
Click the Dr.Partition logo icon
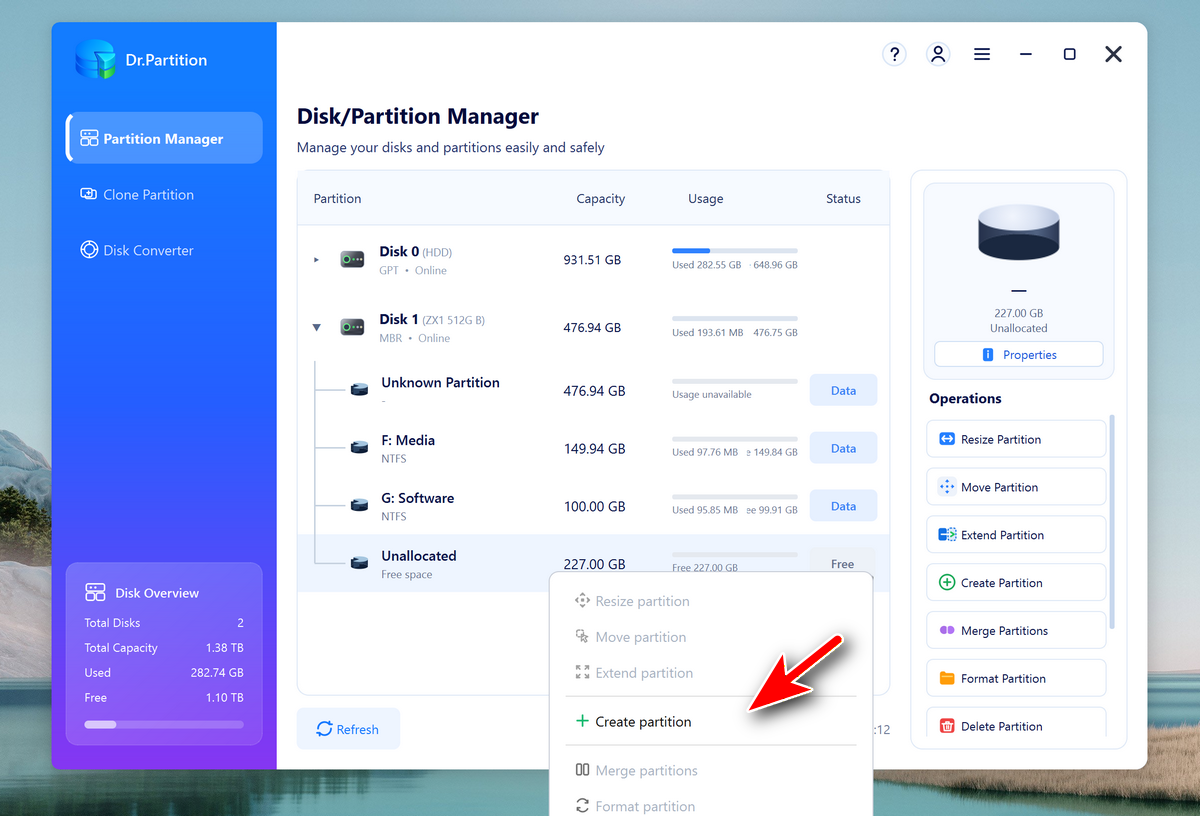coord(96,60)
